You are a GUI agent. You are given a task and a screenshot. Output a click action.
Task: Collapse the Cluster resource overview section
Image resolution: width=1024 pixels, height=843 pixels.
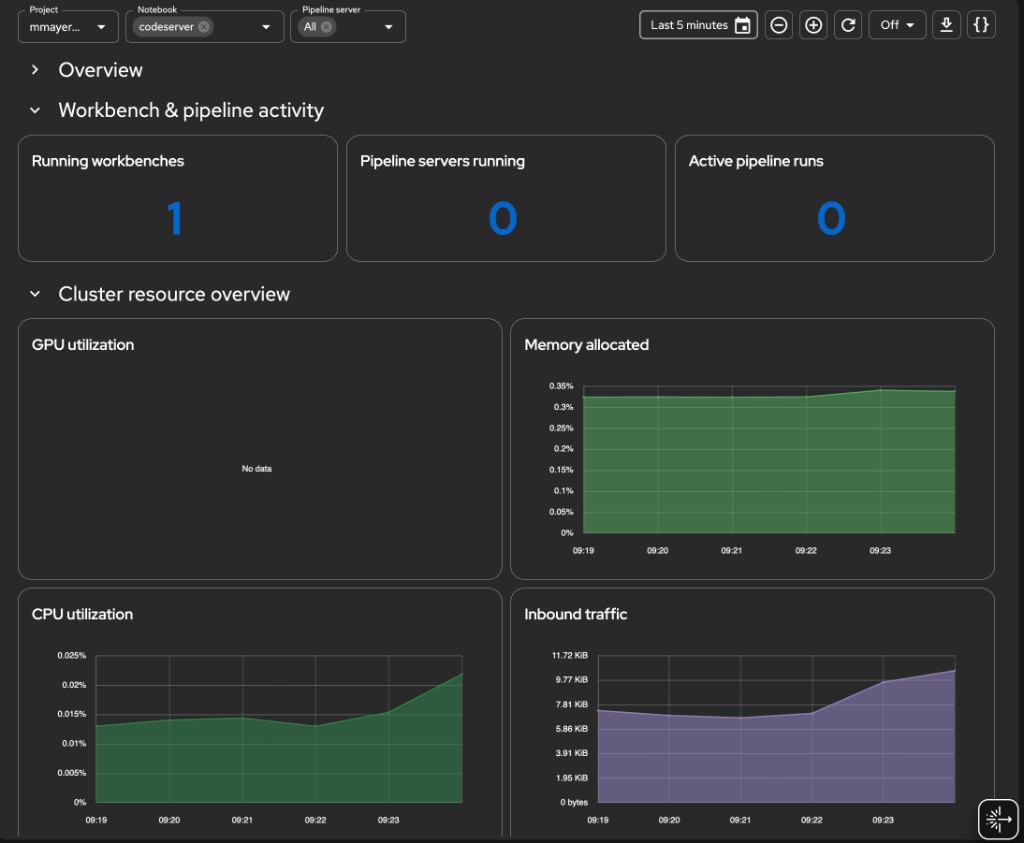pos(33,293)
